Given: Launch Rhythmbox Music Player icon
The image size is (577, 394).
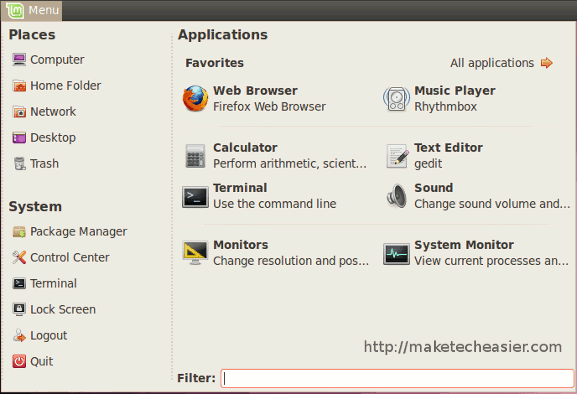Looking at the screenshot, I should (x=396, y=99).
